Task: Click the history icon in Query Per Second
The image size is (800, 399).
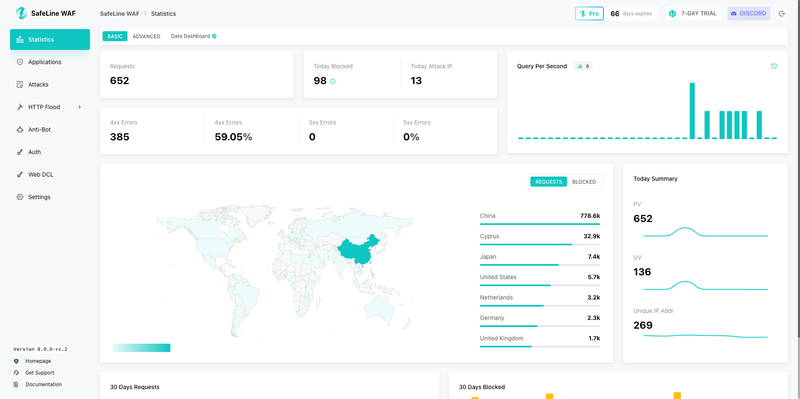Action: coord(774,66)
